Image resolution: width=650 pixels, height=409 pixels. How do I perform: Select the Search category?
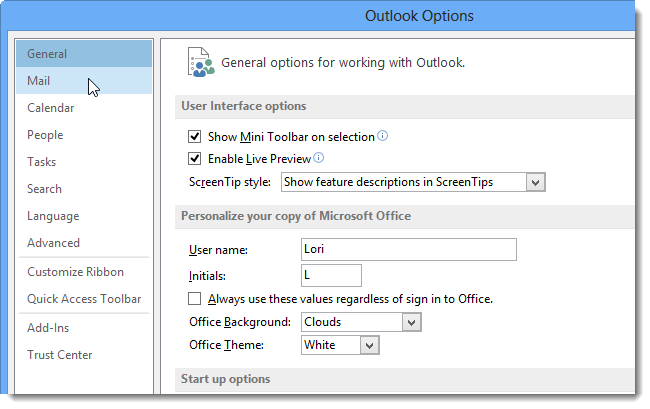(84, 189)
